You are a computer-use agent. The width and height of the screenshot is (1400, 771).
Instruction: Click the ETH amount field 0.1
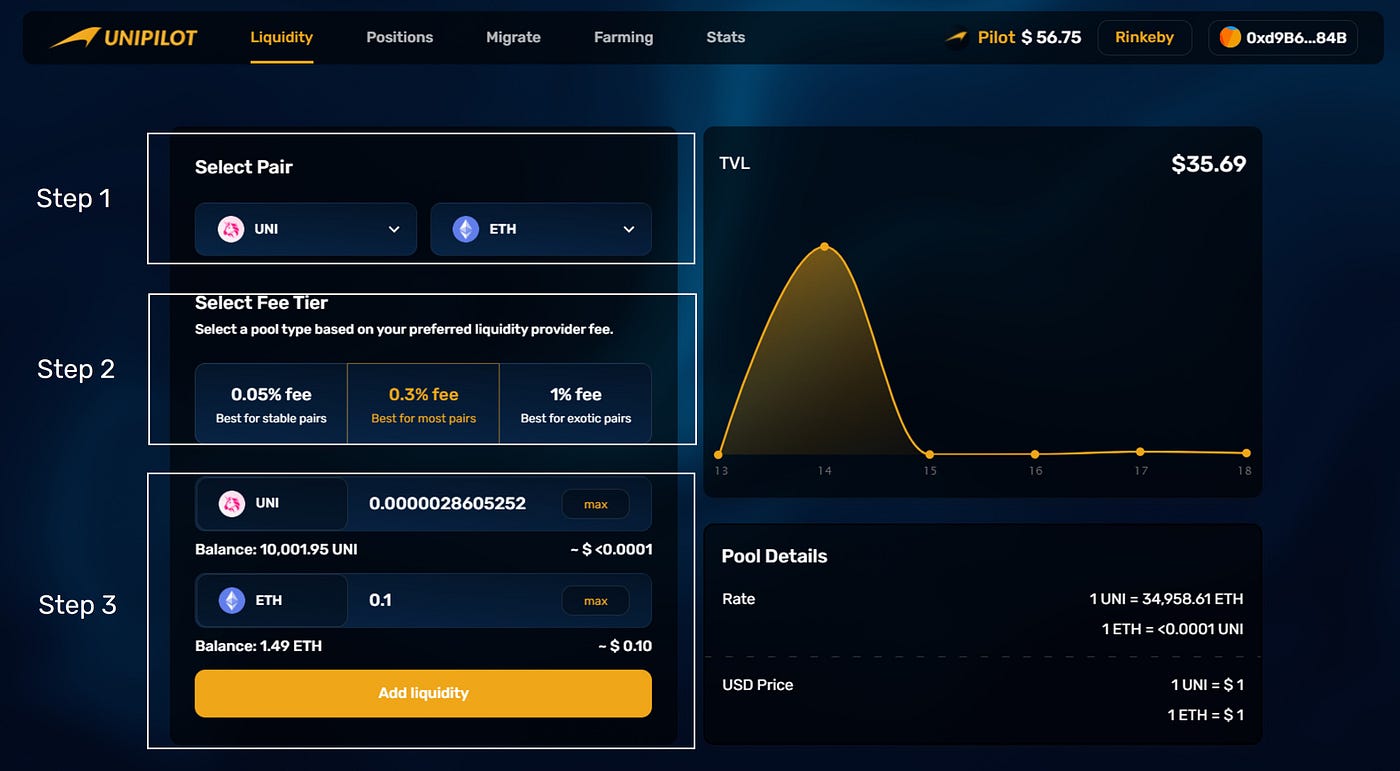(380, 600)
